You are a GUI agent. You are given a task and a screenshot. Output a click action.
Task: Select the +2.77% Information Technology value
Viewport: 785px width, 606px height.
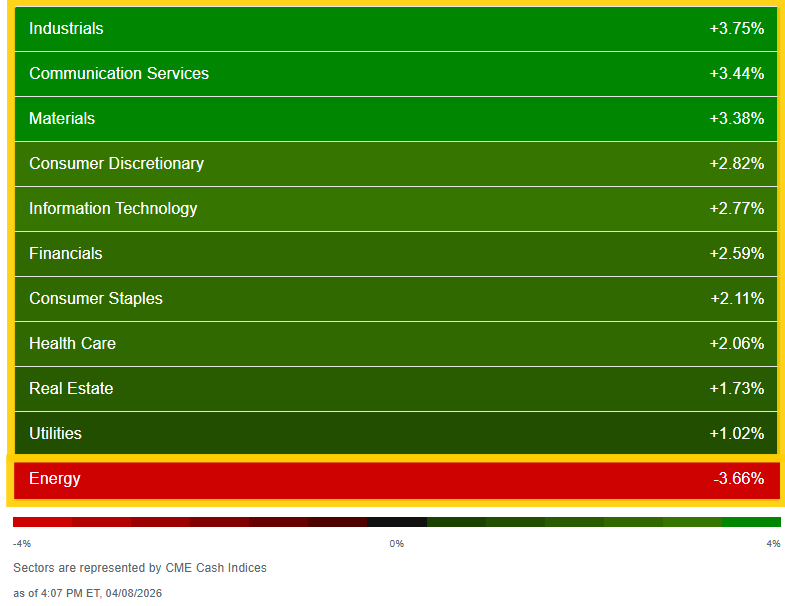click(x=737, y=208)
